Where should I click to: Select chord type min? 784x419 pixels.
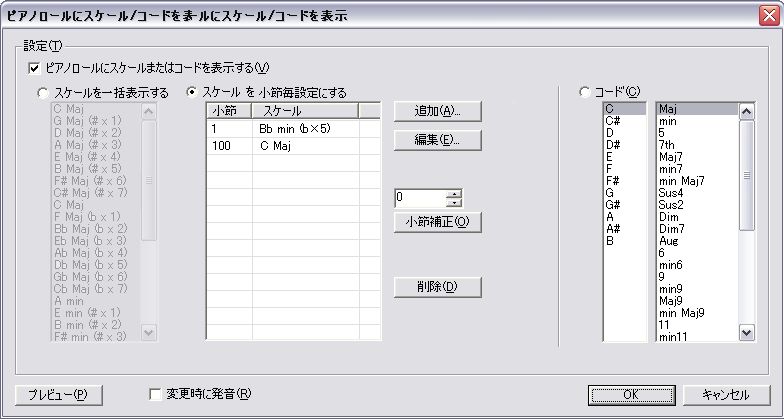(x=698, y=121)
